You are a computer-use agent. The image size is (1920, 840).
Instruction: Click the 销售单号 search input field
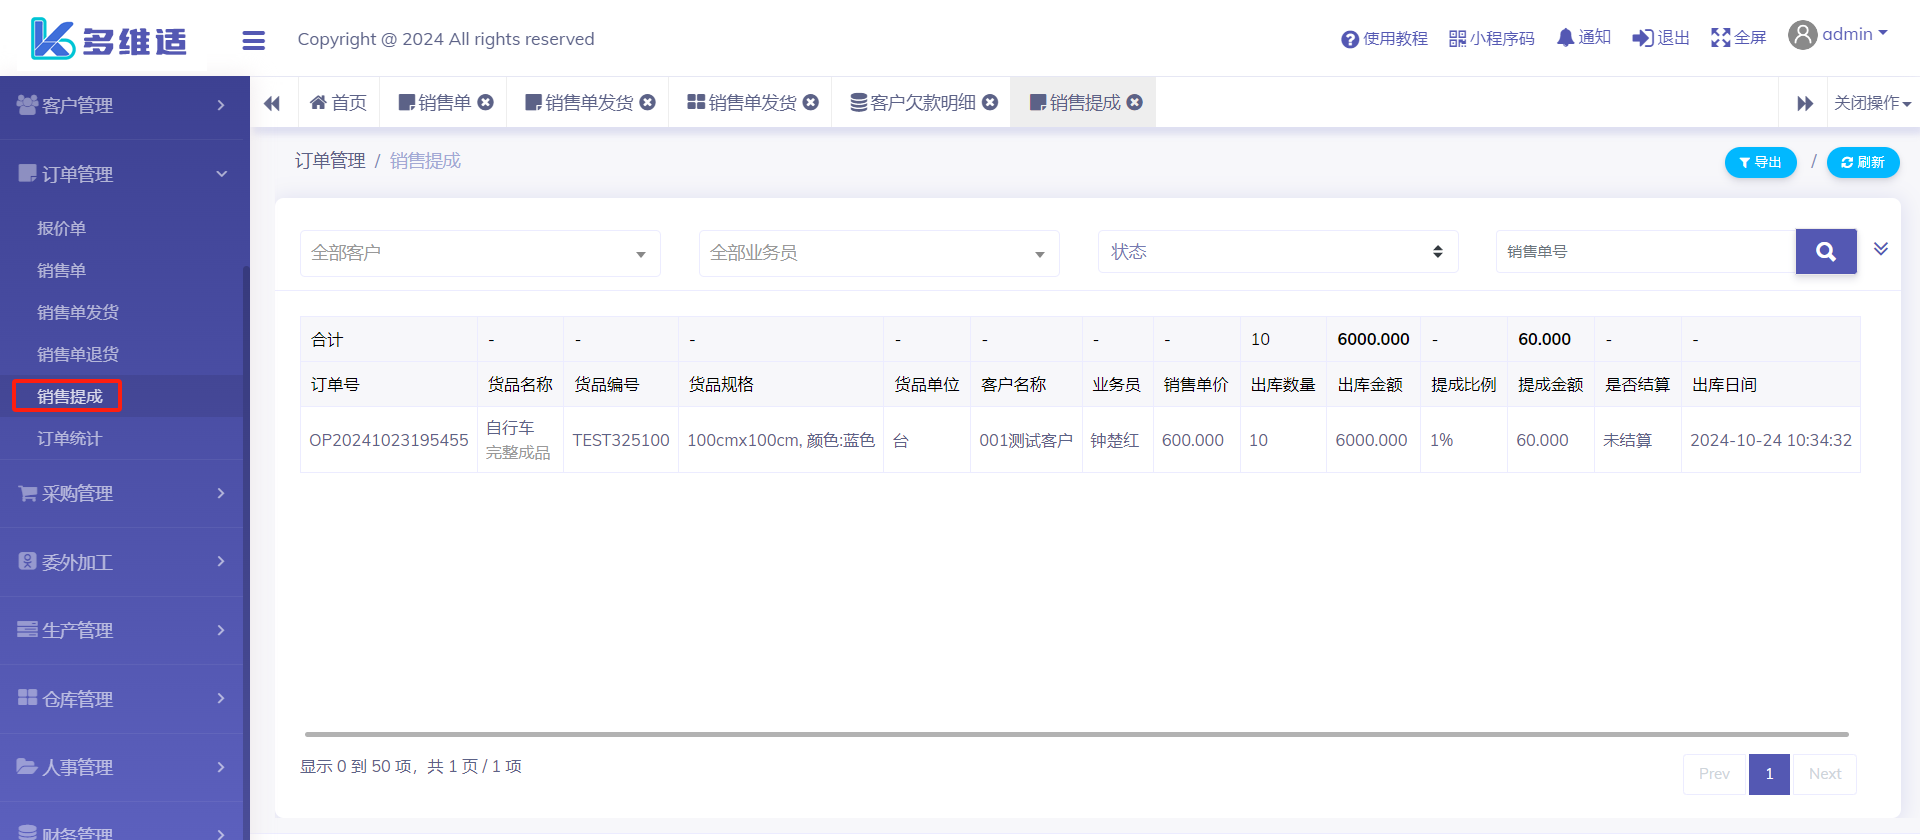pyautogui.click(x=1645, y=252)
